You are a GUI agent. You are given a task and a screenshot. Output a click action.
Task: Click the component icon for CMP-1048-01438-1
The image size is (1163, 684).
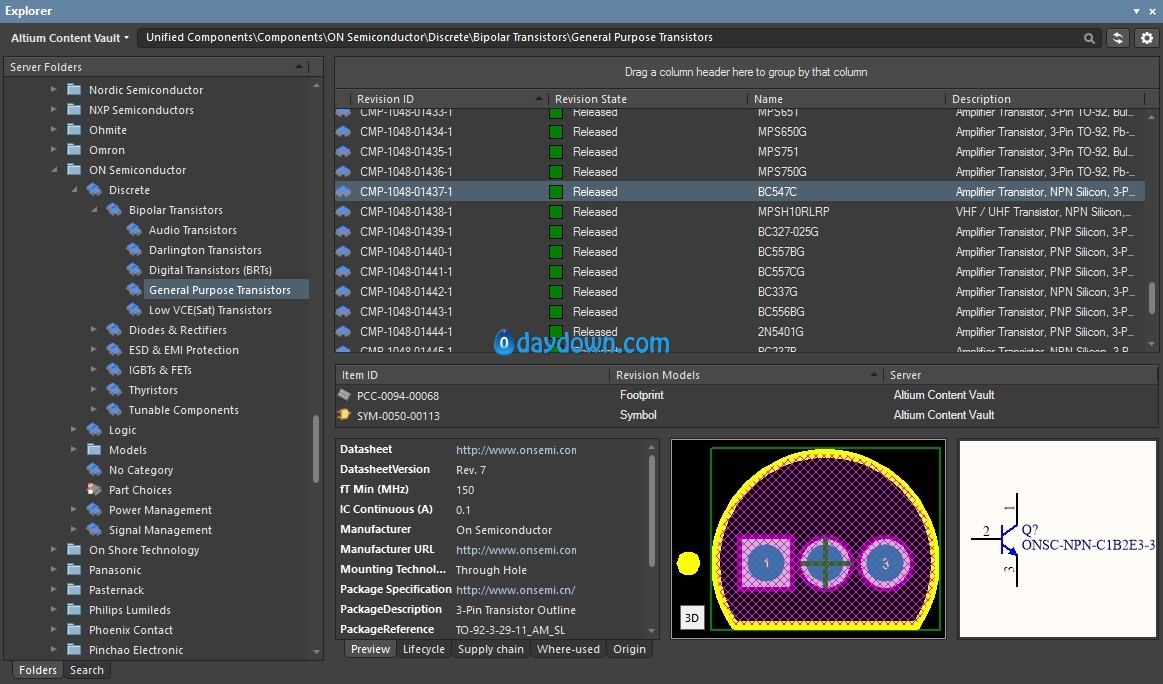click(x=344, y=212)
